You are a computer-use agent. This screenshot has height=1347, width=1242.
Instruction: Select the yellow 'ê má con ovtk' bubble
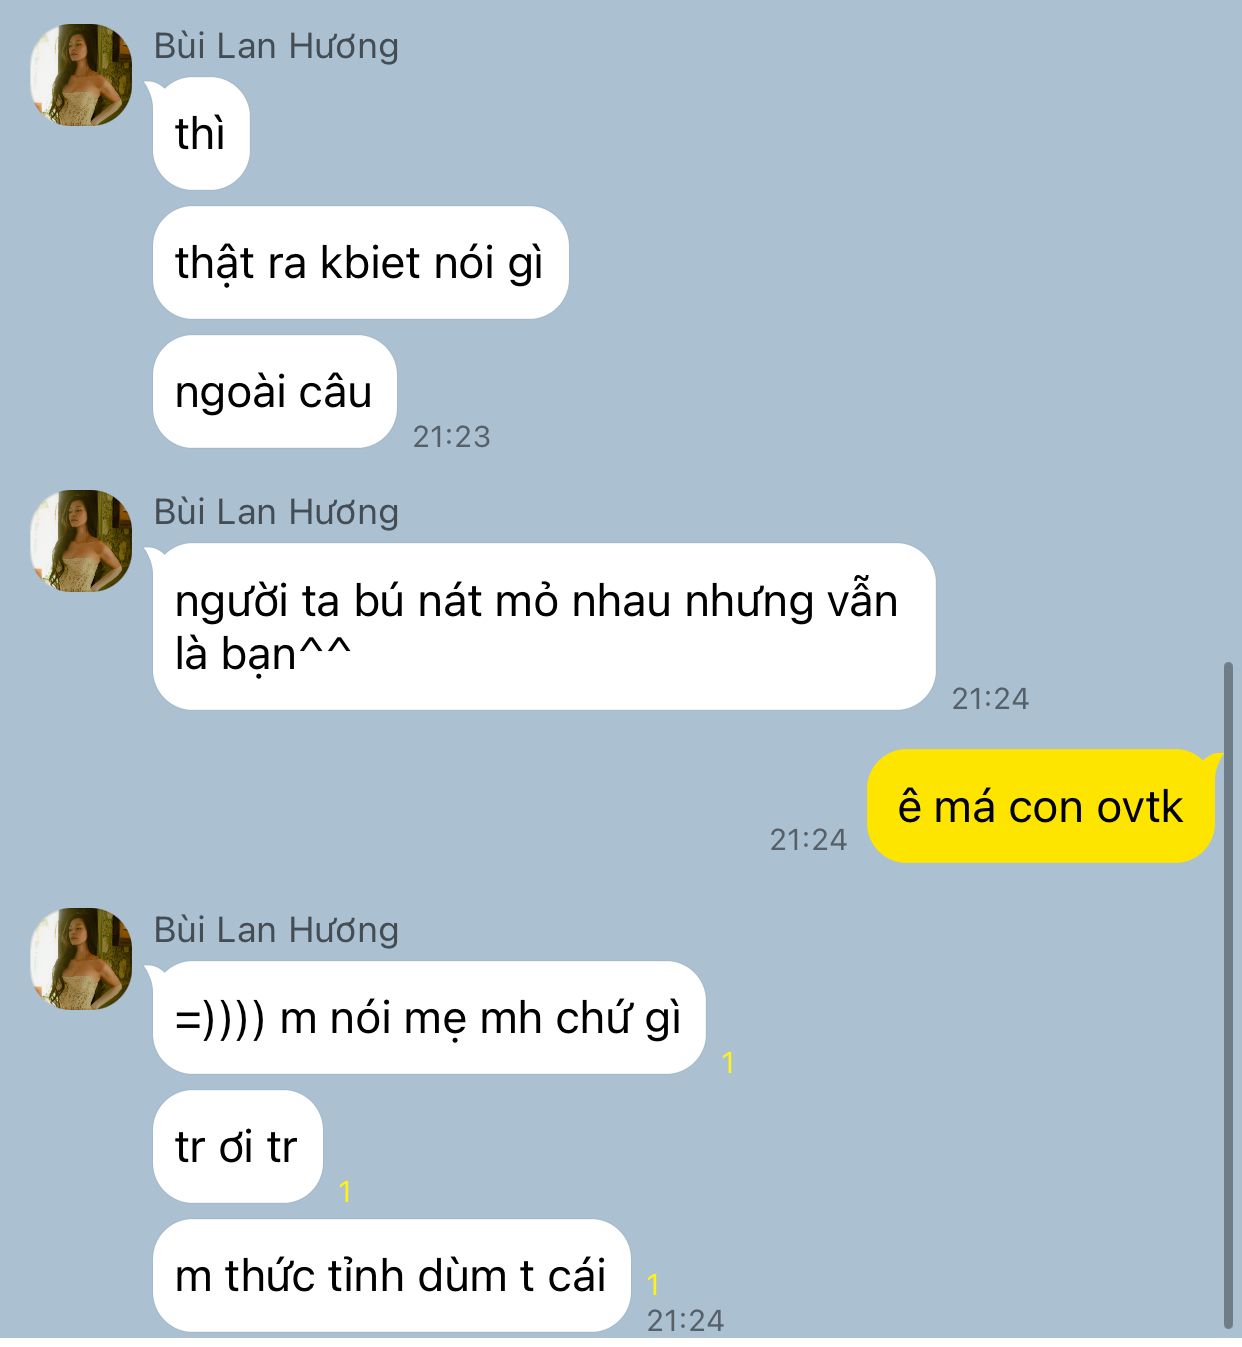1040,806
